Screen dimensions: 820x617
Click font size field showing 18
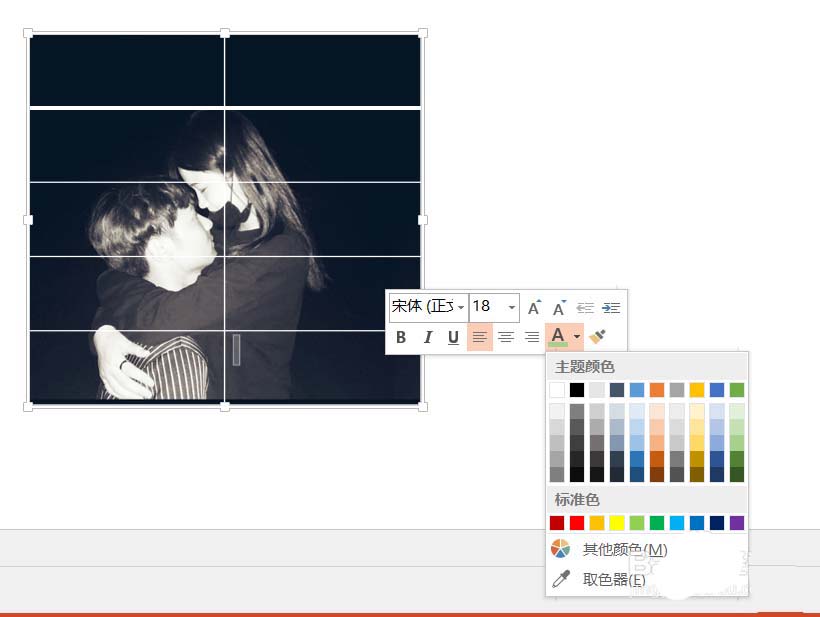pyautogui.click(x=487, y=307)
